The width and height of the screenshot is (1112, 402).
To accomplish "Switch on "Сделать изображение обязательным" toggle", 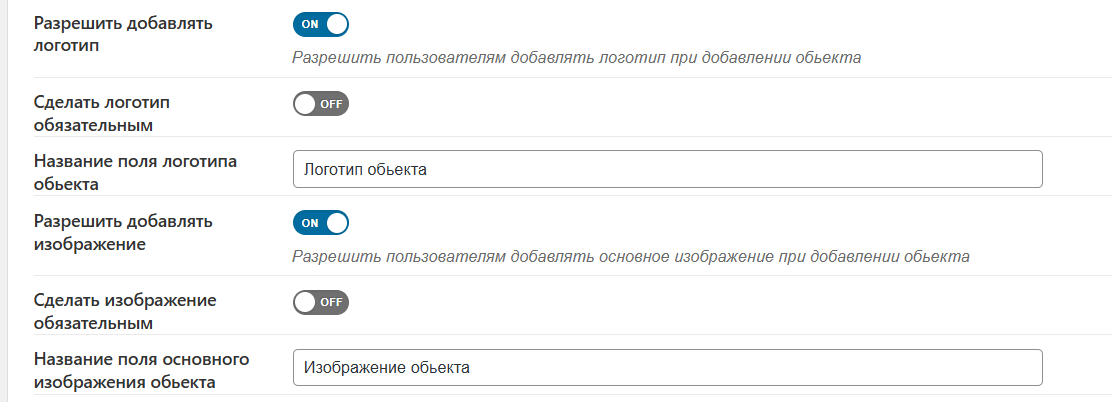I will pos(320,302).
